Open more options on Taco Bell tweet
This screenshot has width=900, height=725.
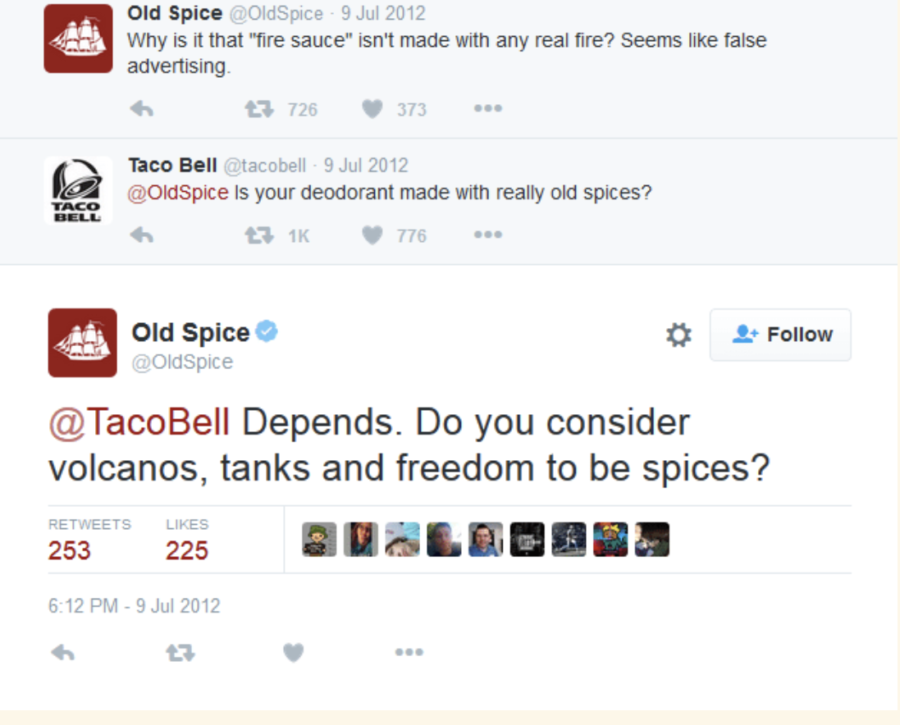tap(488, 235)
